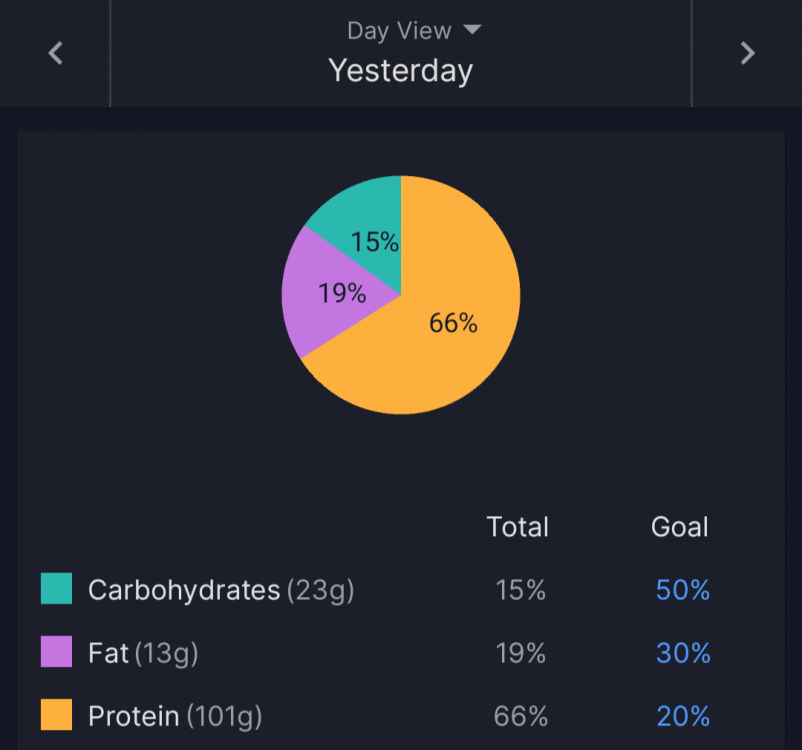
Task: Click the 66% protein total value
Action: (521, 716)
